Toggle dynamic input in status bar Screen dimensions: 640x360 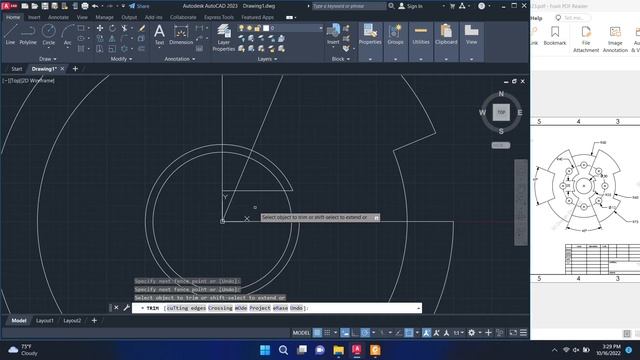tap(345, 333)
